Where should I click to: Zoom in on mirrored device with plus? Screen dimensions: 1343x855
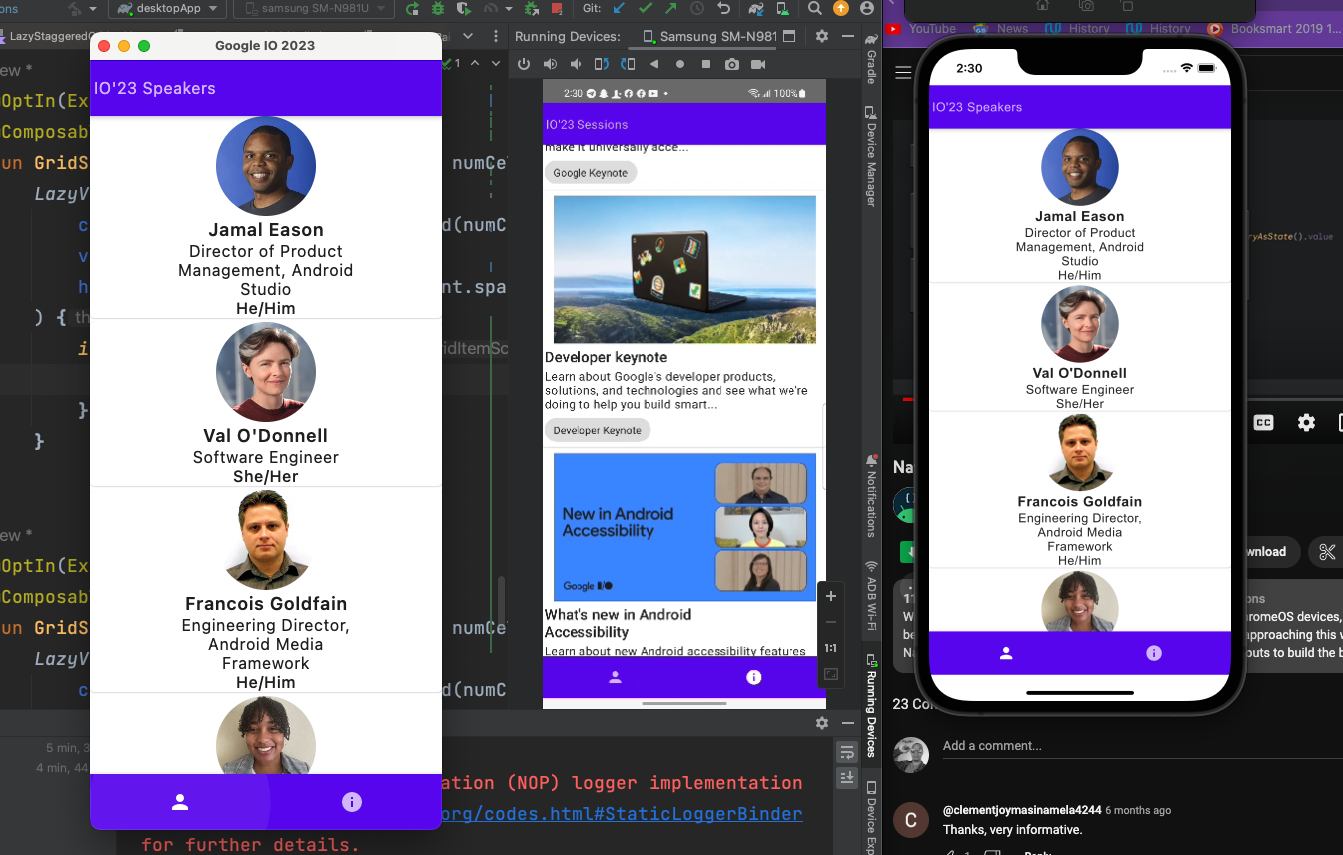point(830,596)
